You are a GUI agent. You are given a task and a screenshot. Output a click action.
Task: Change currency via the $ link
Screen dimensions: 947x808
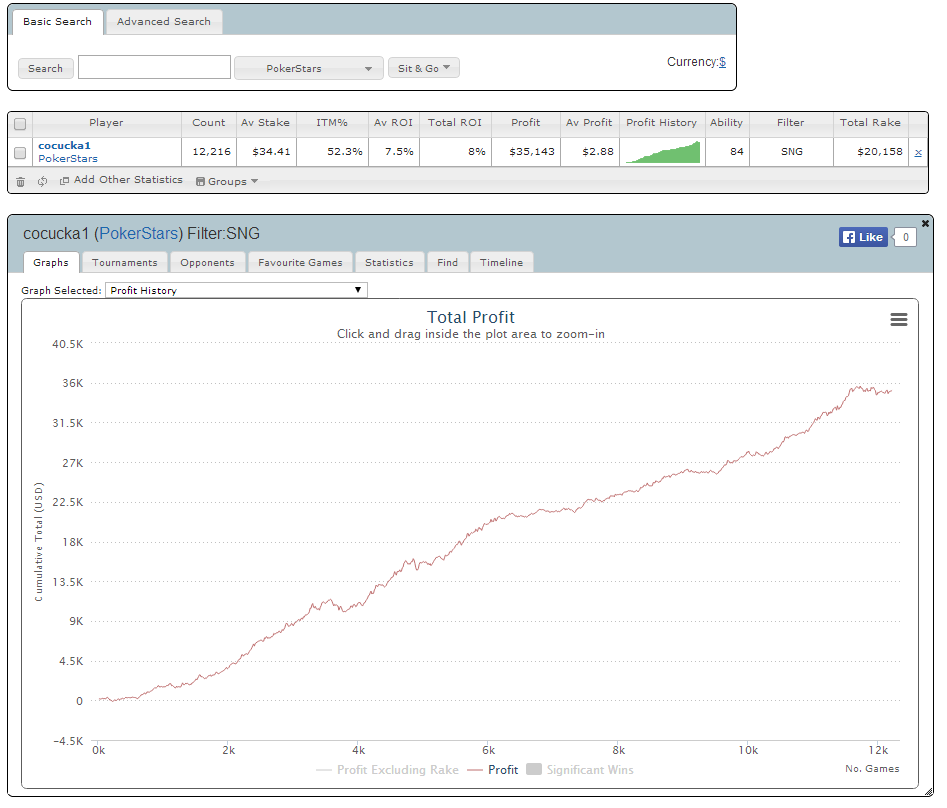click(722, 62)
